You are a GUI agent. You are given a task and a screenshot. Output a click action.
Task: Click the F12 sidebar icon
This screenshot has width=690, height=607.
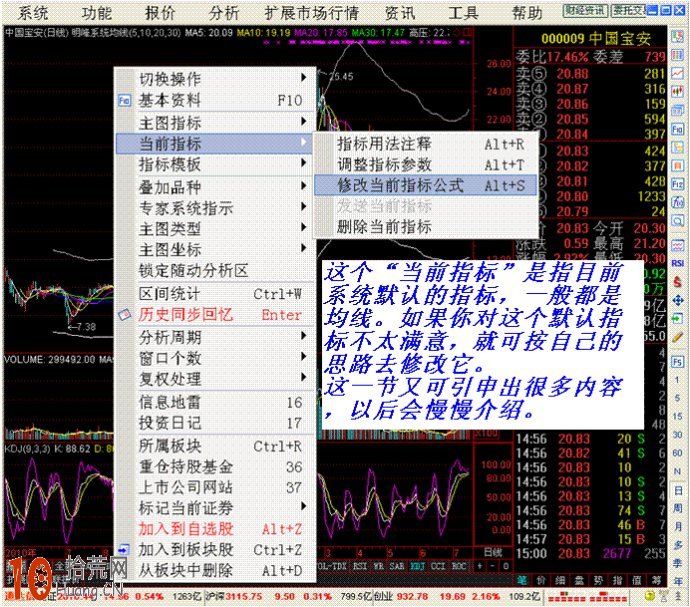pyautogui.click(x=677, y=184)
